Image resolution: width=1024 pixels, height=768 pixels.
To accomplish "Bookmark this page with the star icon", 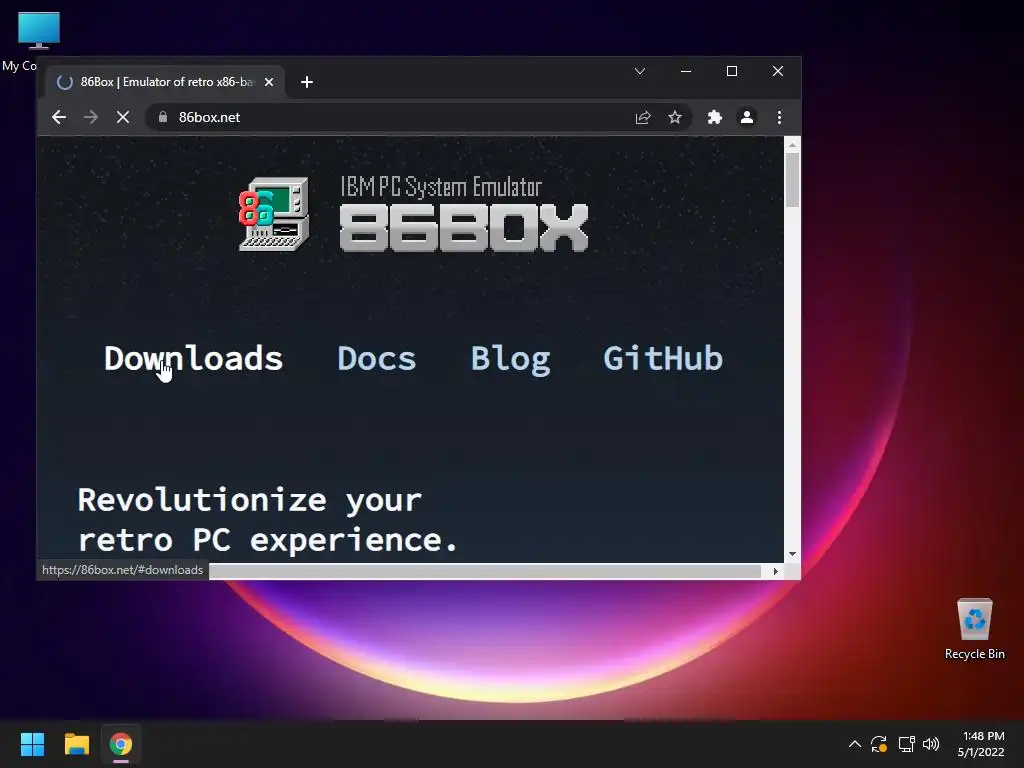I will click(675, 118).
